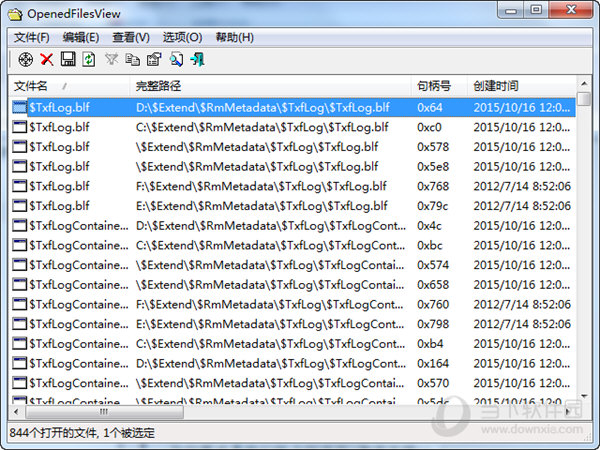Click handle value 0x574

pos(433,265)
